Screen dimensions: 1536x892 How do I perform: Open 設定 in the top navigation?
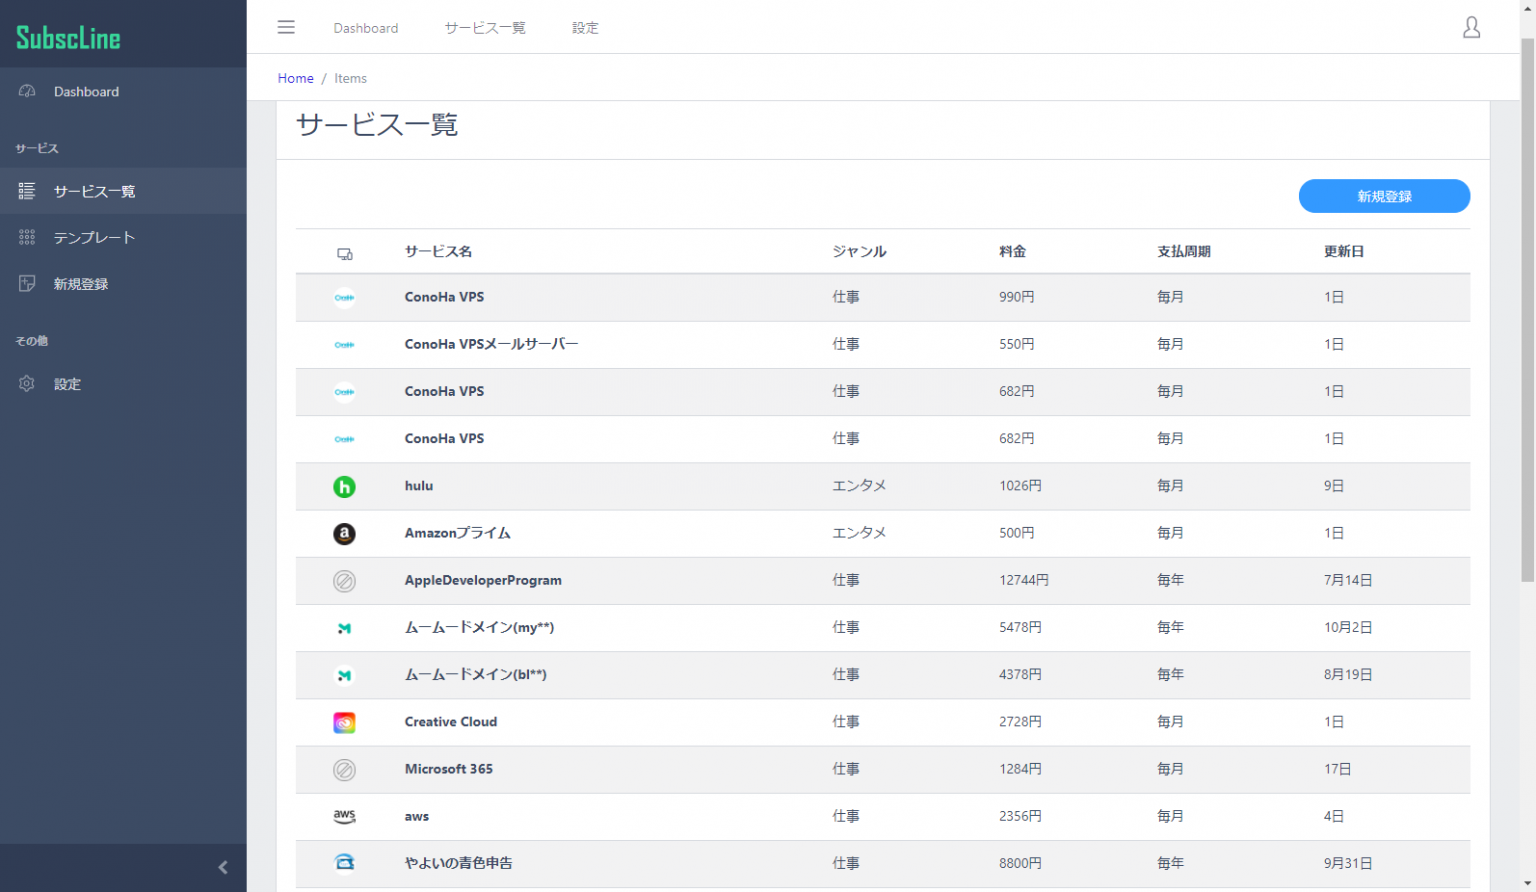click(585, 28)
